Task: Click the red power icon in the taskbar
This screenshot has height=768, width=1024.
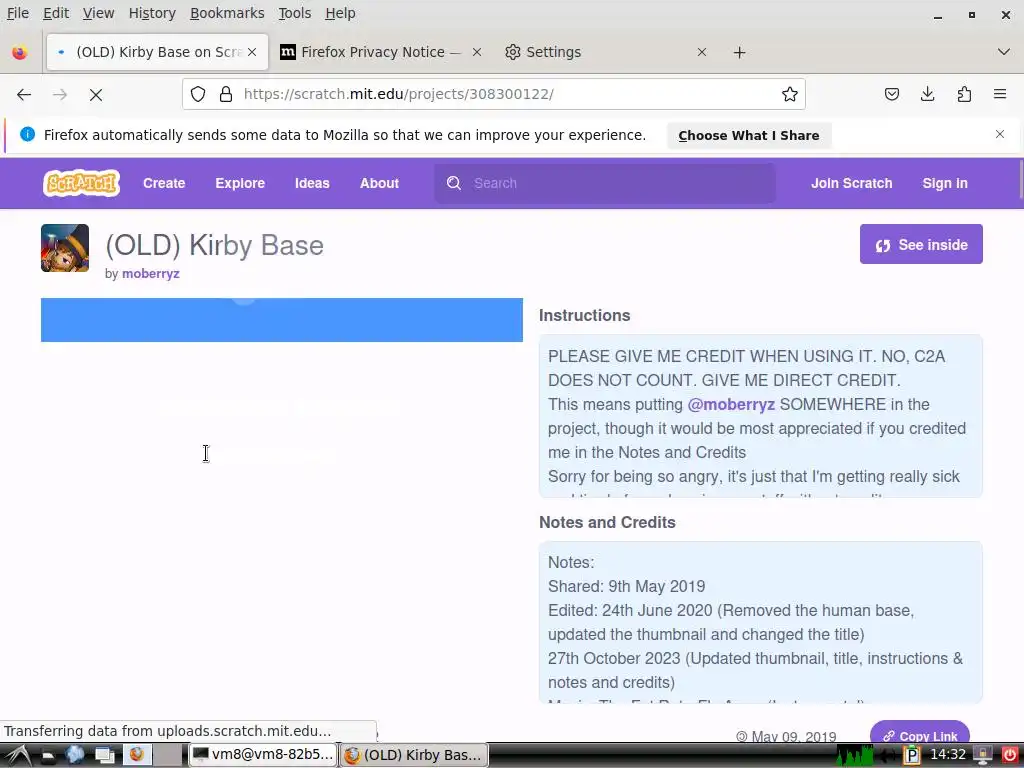Action: coord(1009,755)
